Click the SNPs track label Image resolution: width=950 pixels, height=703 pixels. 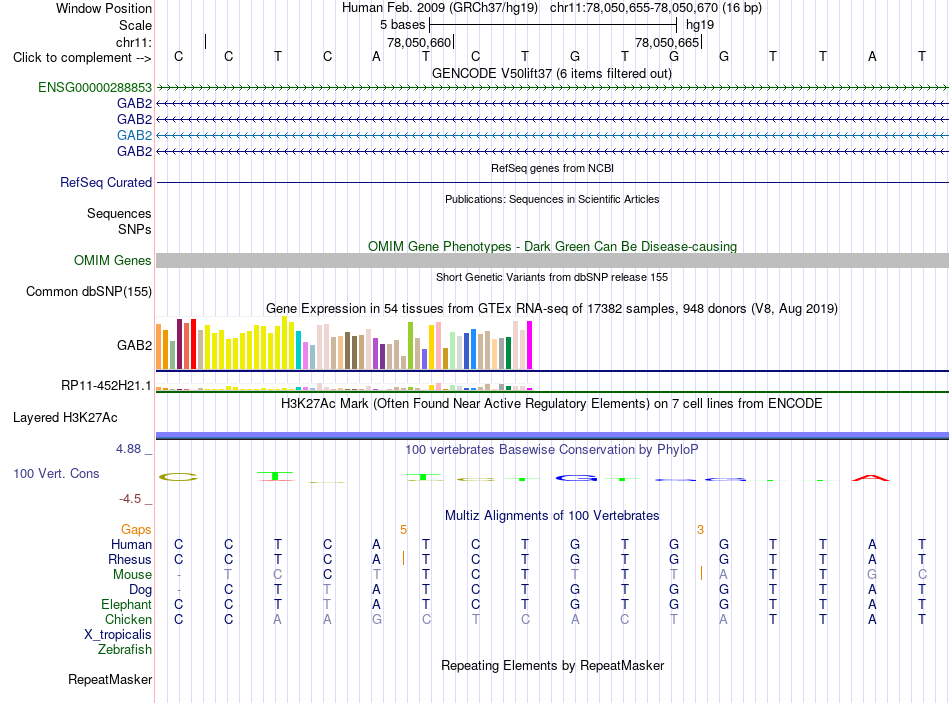click(x=135, y=230)
